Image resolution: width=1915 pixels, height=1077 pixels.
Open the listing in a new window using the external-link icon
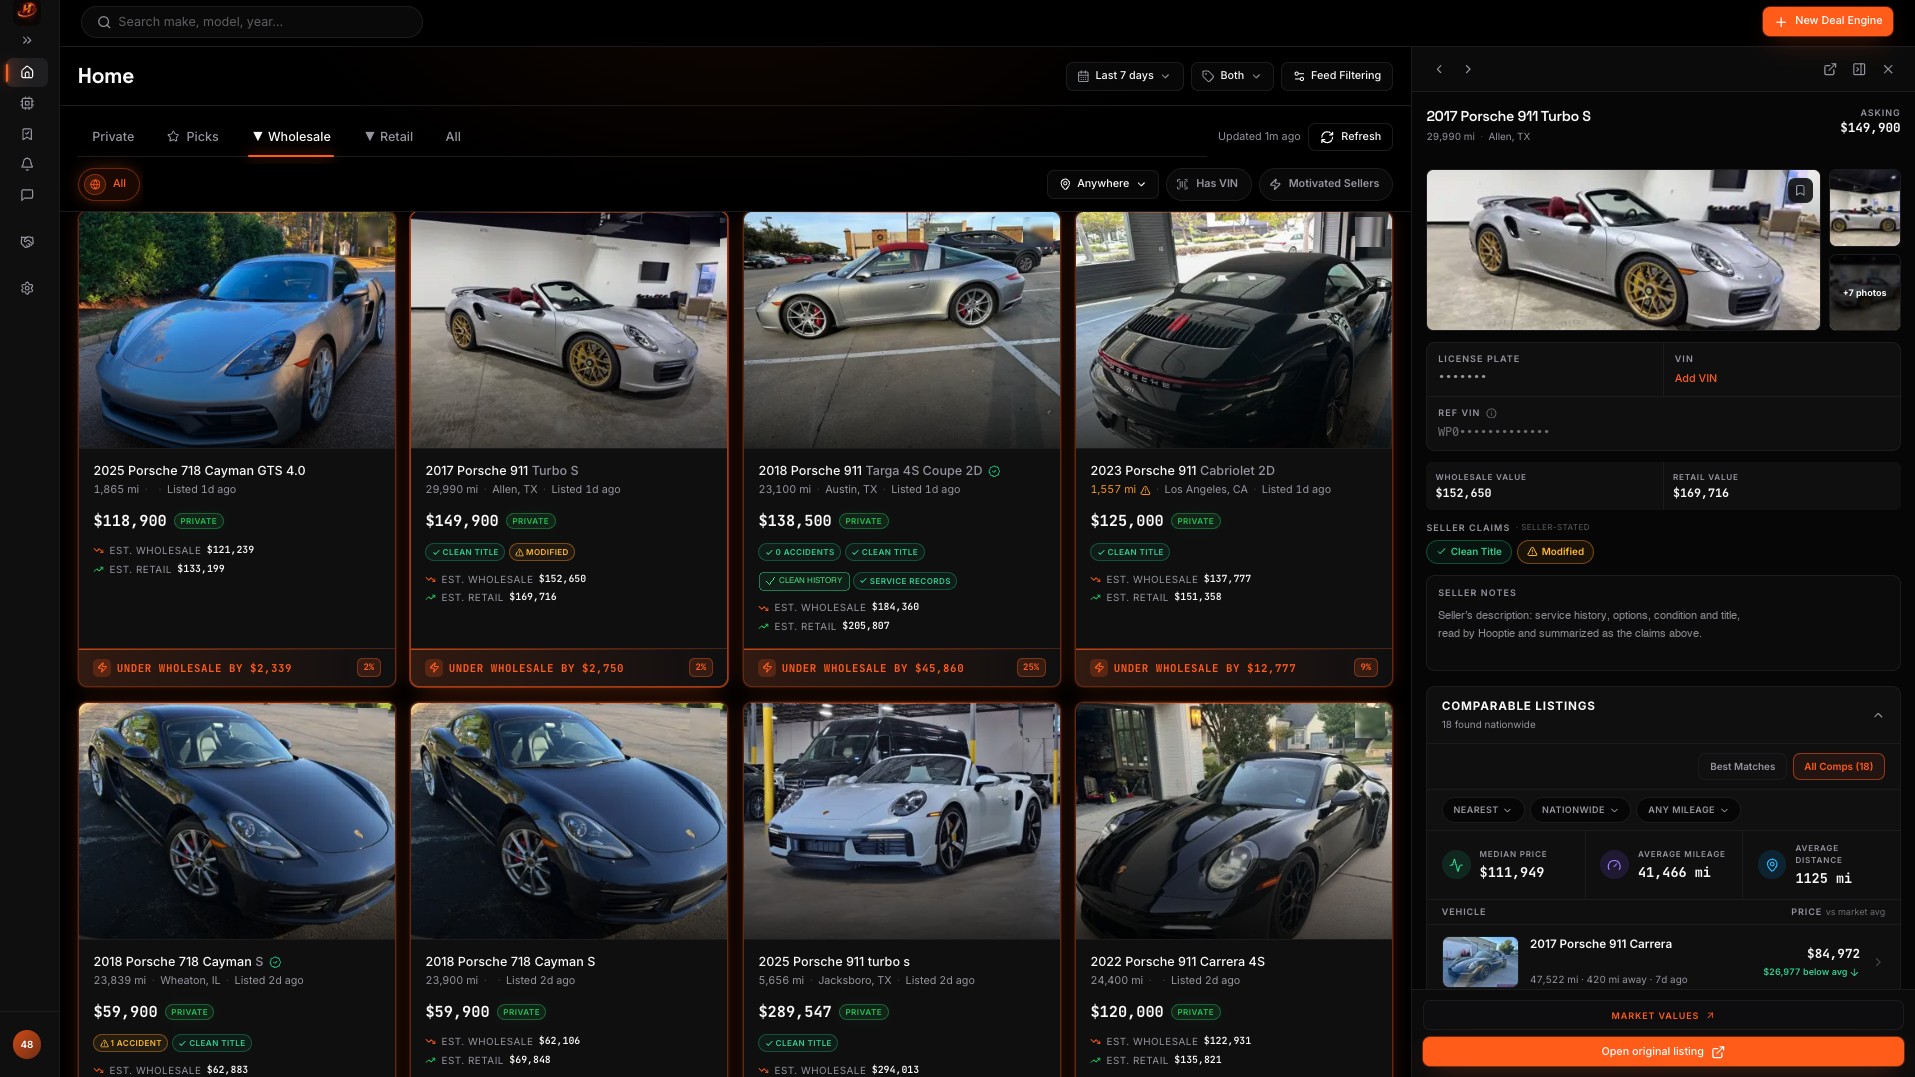(1830, 69)
